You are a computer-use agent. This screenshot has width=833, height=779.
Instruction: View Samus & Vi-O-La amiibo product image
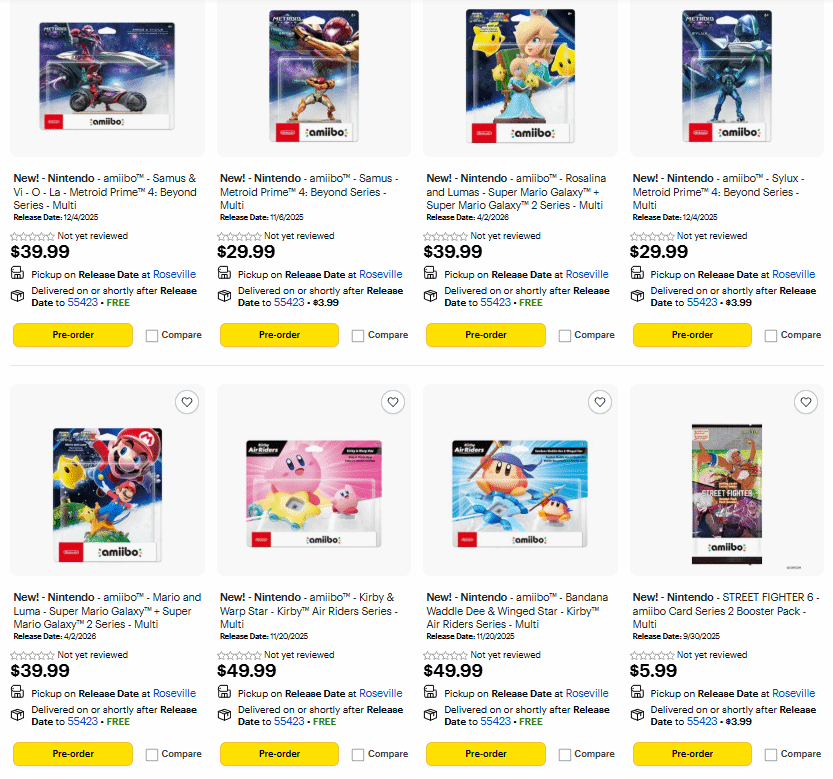tap(107, 75)
